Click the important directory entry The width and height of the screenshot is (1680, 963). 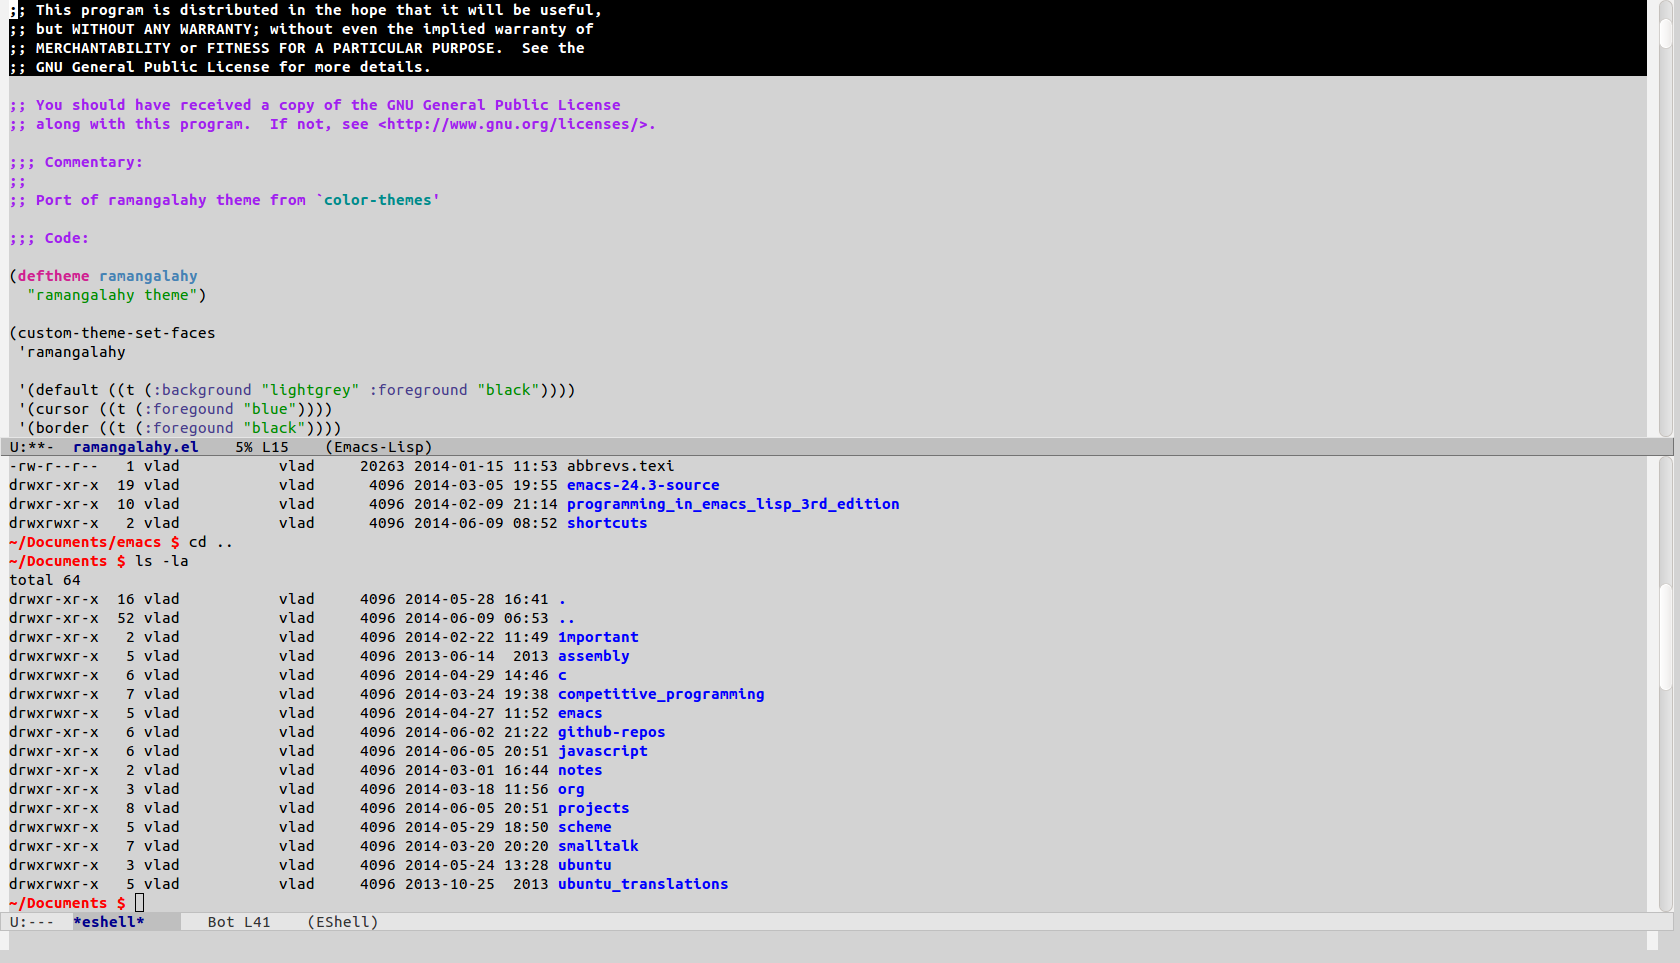pos(598,637)
